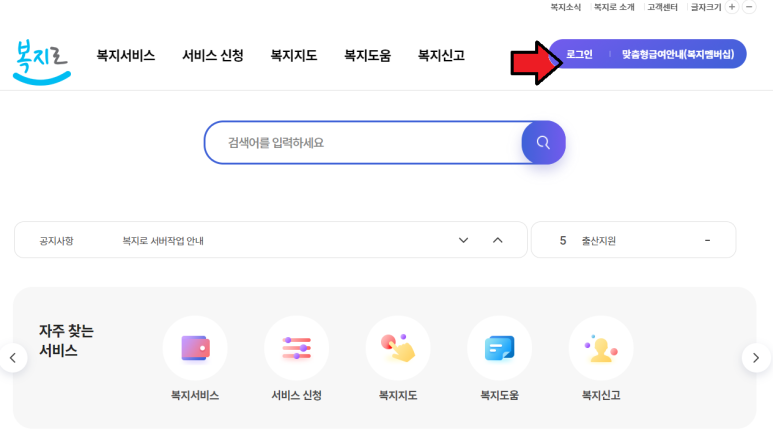This screenshot has height=441, width=773.
Task: Open 복지서비스 wallet icon shortcut
Action: tap(195, 348)
